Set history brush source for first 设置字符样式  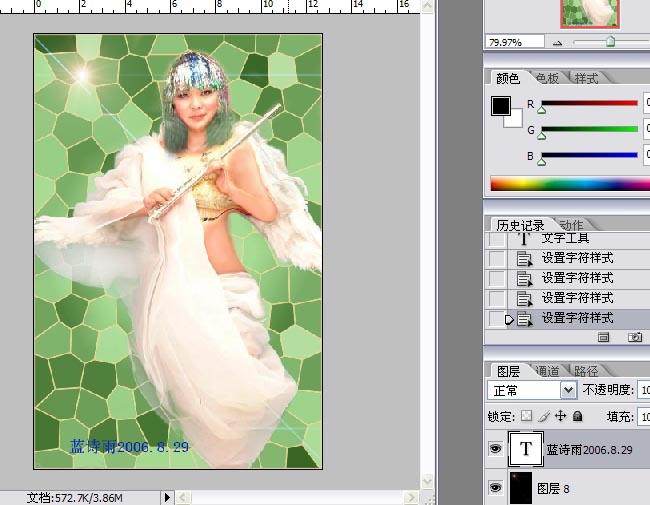tap(497, 259)
